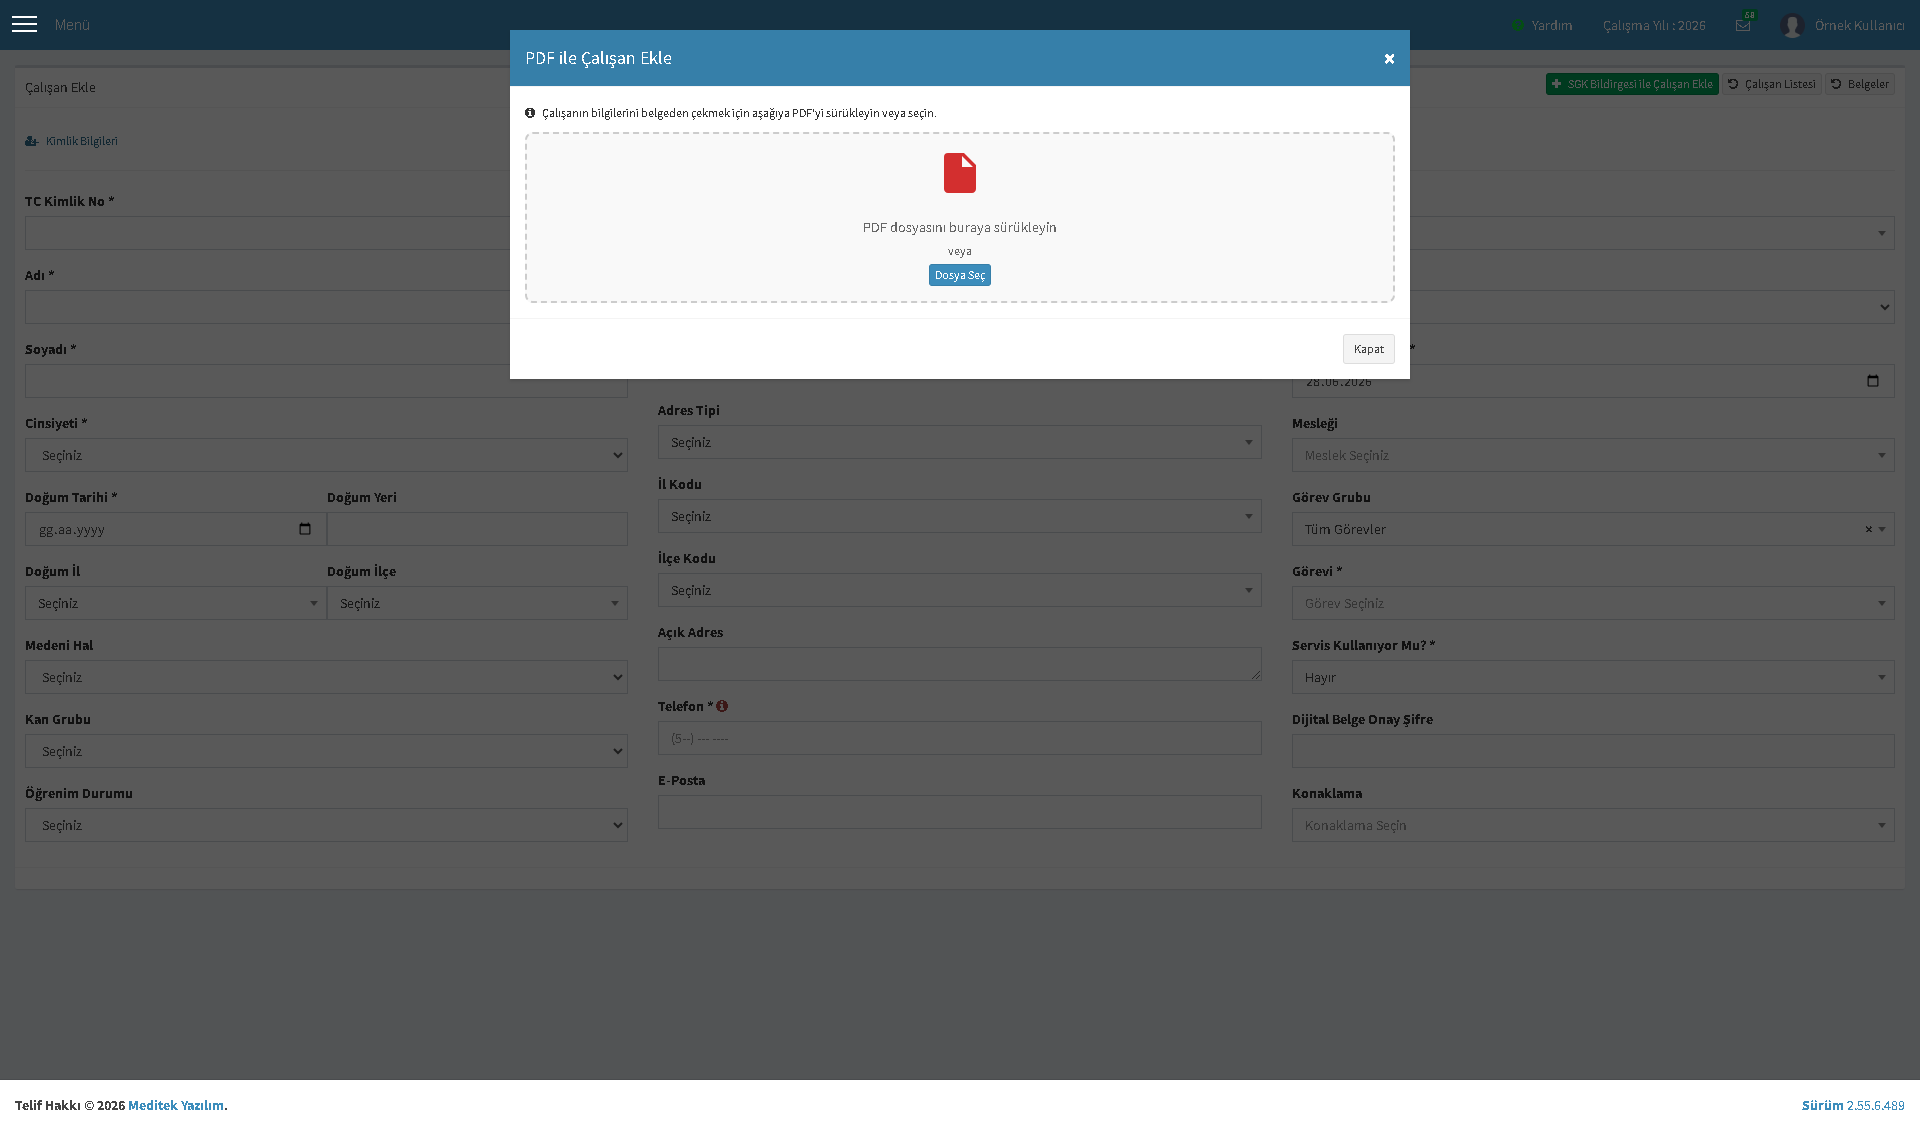Open the Çalışan Listesi menu item
Screen dimensions: 1920x1130
pyautogui.click(x=1772, y=84)
